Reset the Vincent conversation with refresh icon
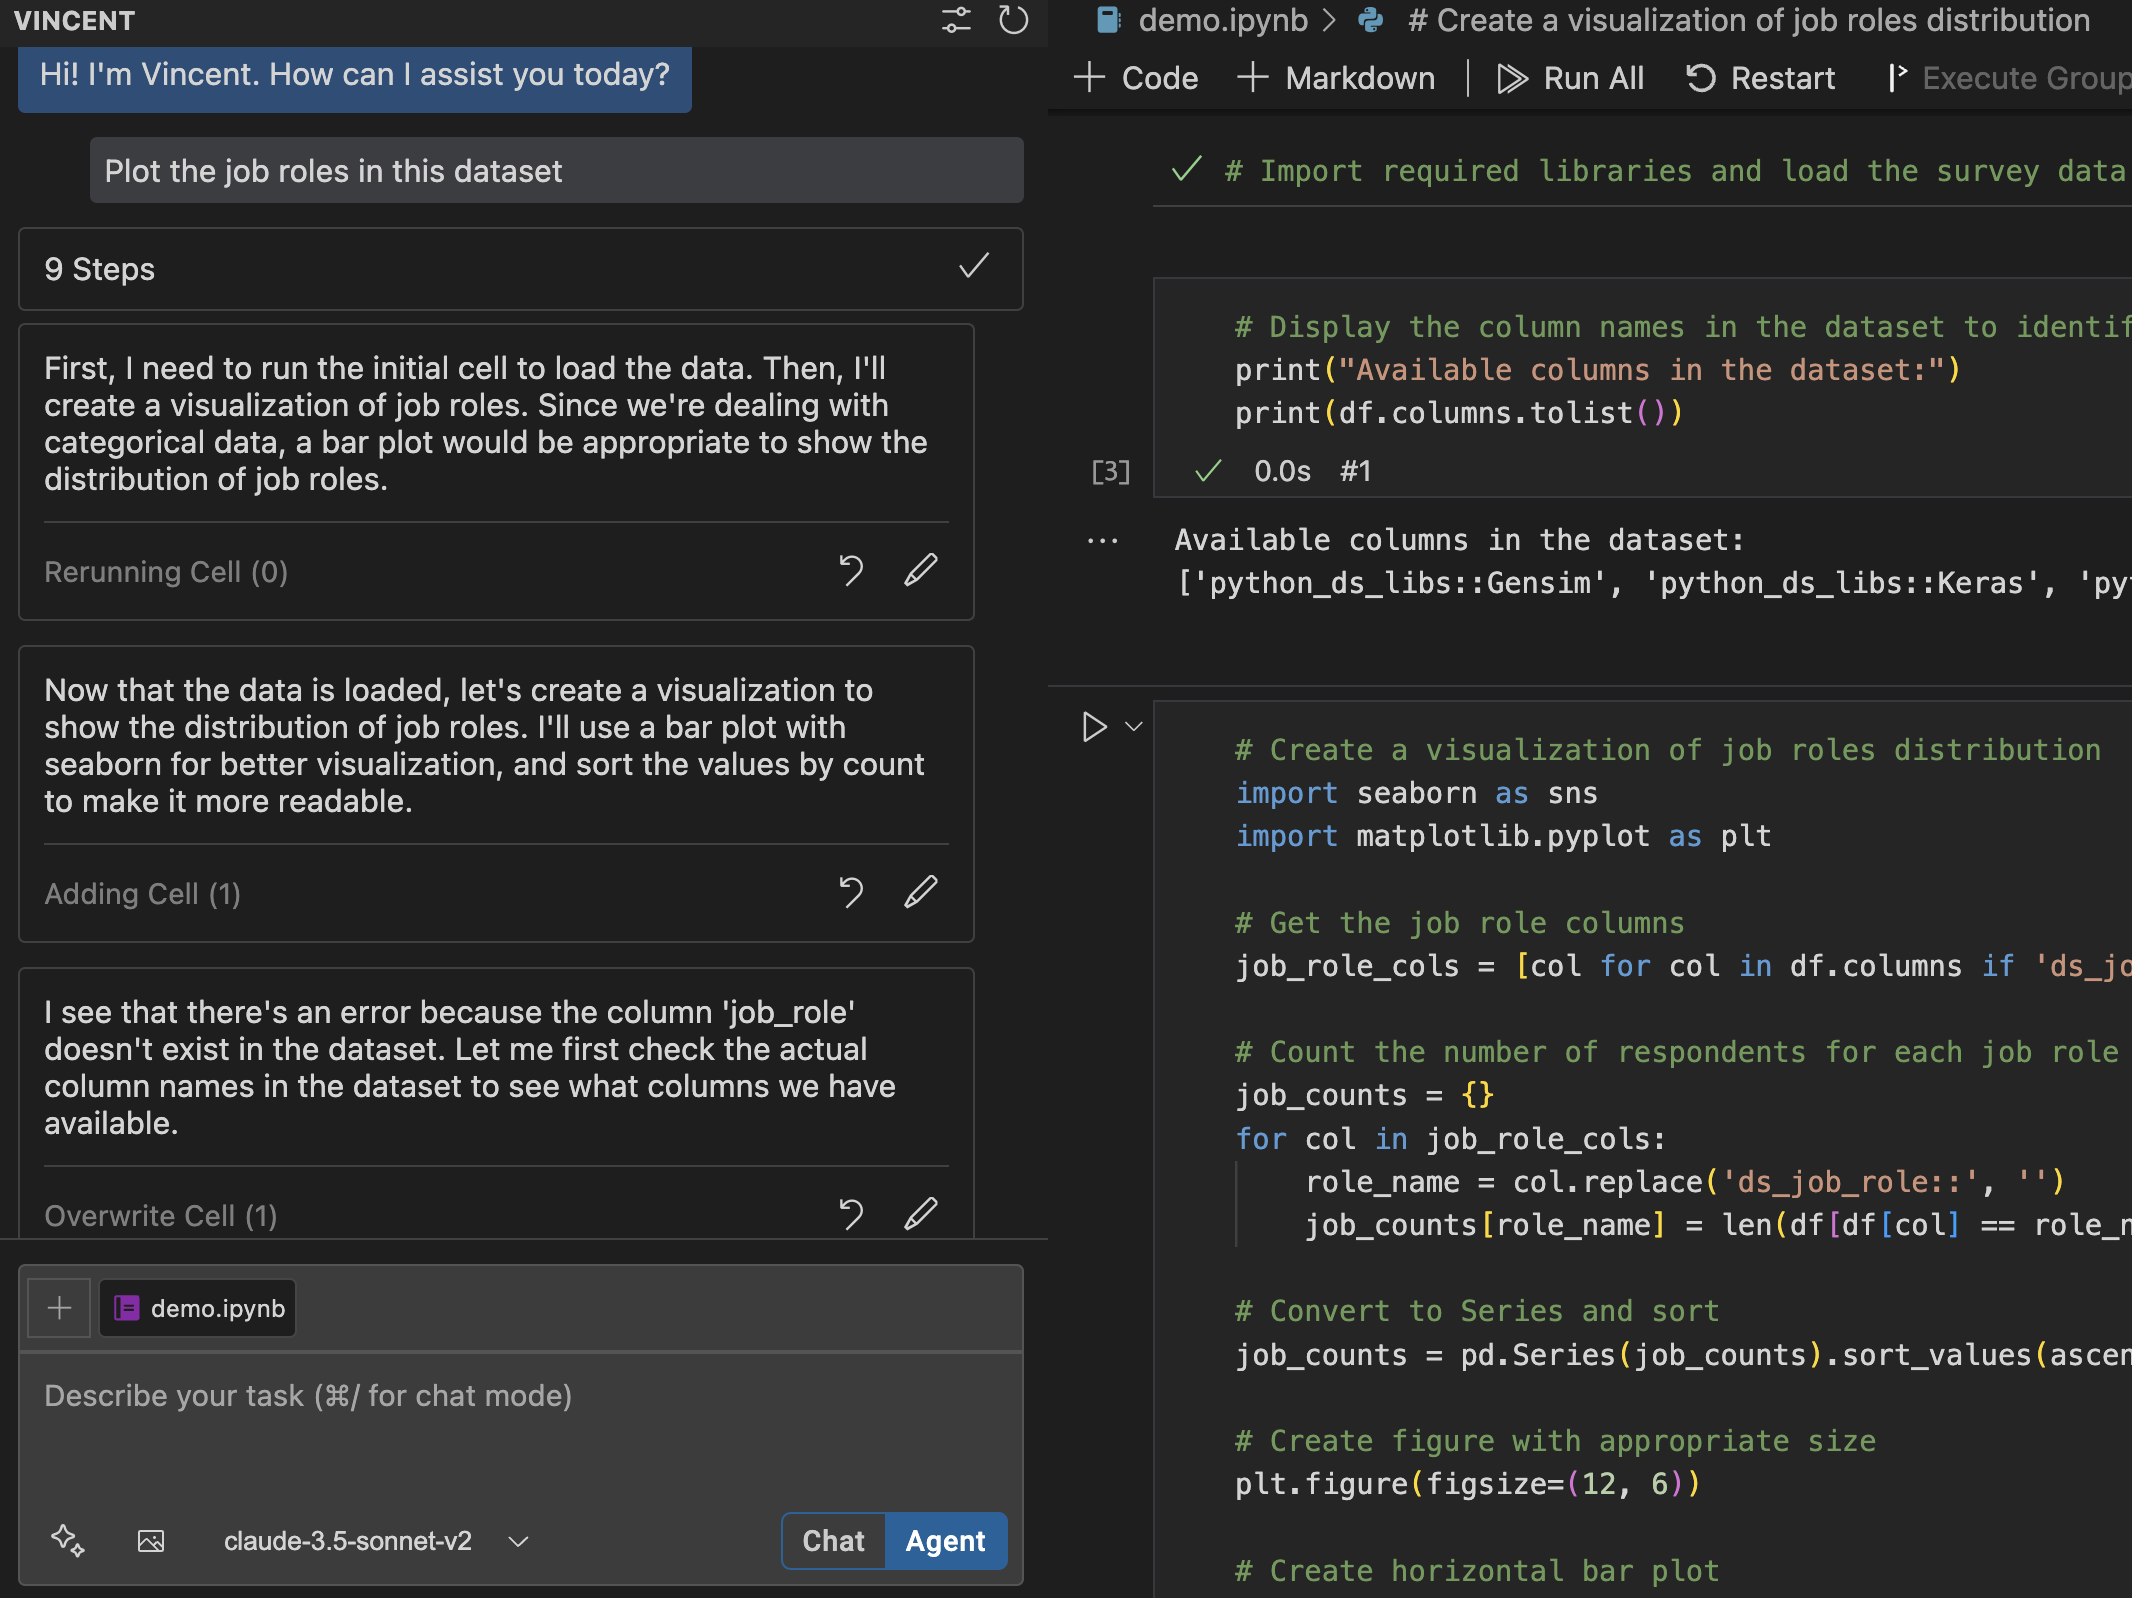 point(1013,20)
